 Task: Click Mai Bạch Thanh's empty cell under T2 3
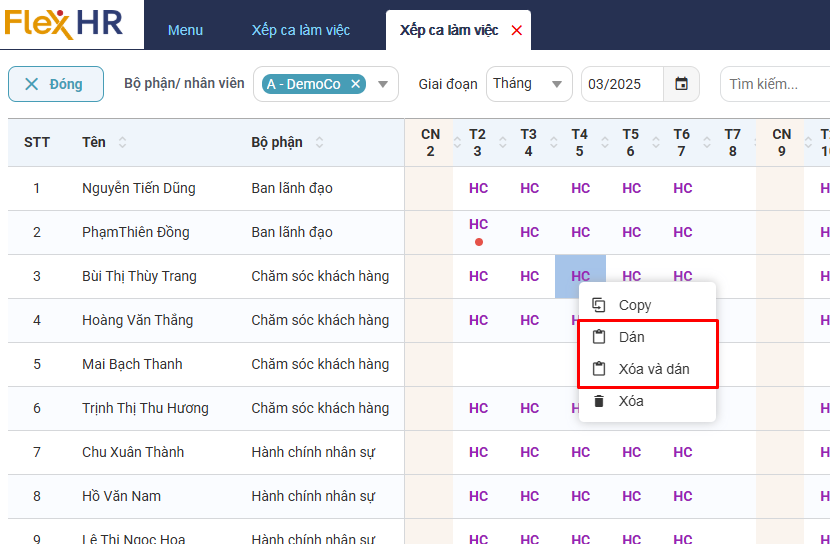(479, 364)
